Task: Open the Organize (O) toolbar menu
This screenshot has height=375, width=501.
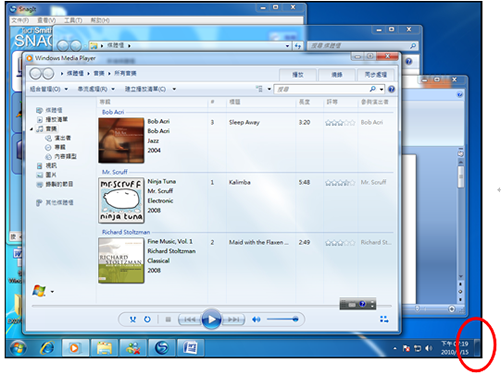Action: (x=49, y=89)
